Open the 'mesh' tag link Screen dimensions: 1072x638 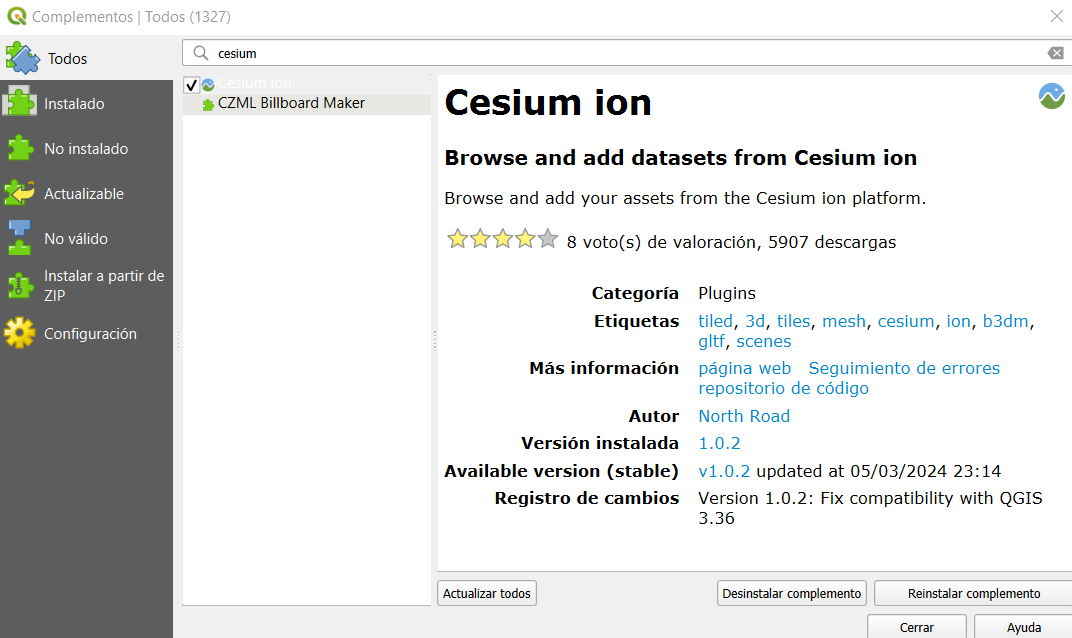coord(844,321)
